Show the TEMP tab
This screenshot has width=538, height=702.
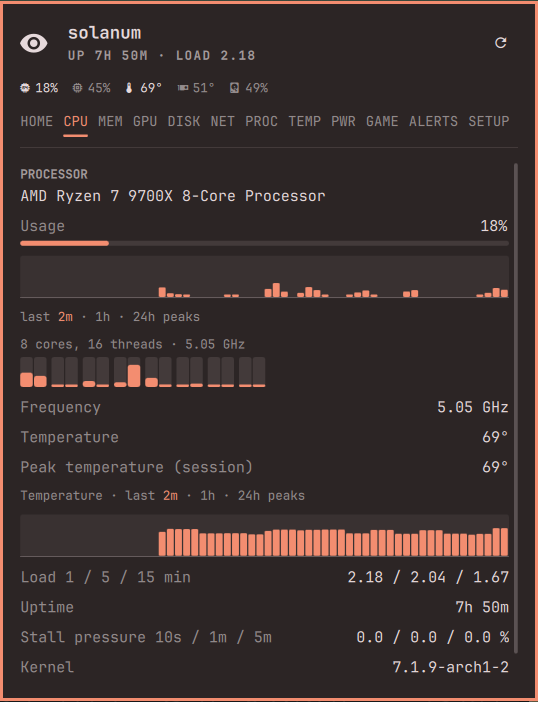click(x=304, y=121)
